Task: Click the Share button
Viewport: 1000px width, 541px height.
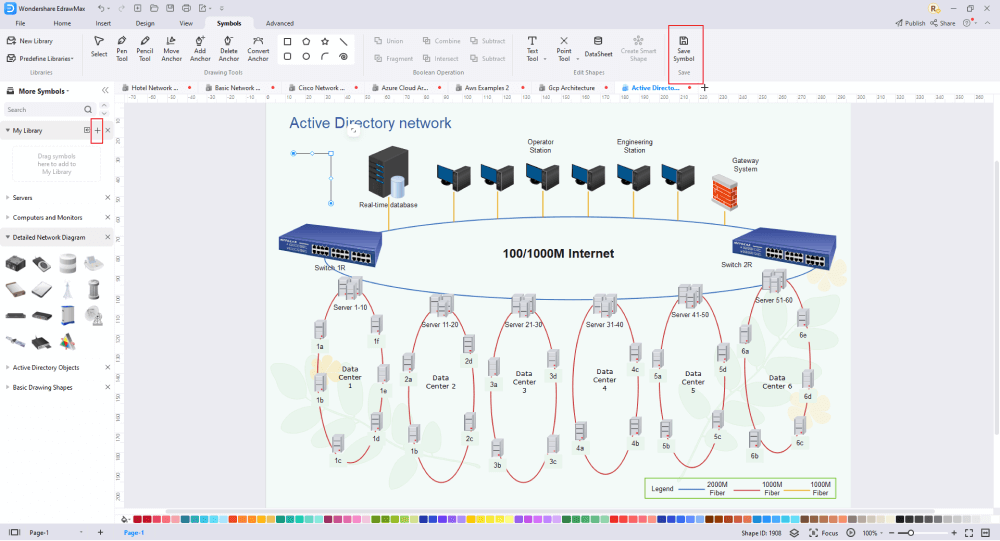Action: pos(943,23)
